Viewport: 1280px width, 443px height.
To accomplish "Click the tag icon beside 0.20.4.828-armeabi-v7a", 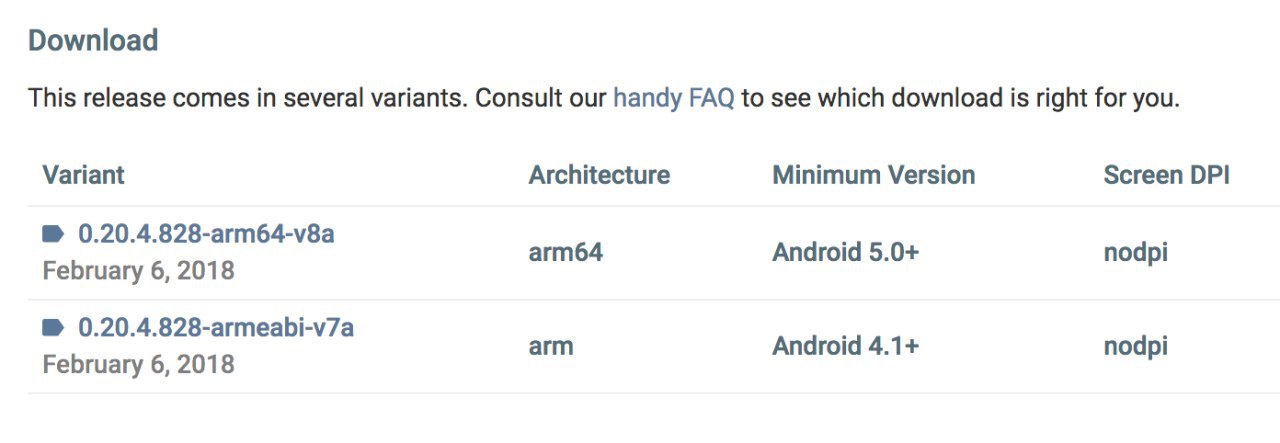I will 53,327.
